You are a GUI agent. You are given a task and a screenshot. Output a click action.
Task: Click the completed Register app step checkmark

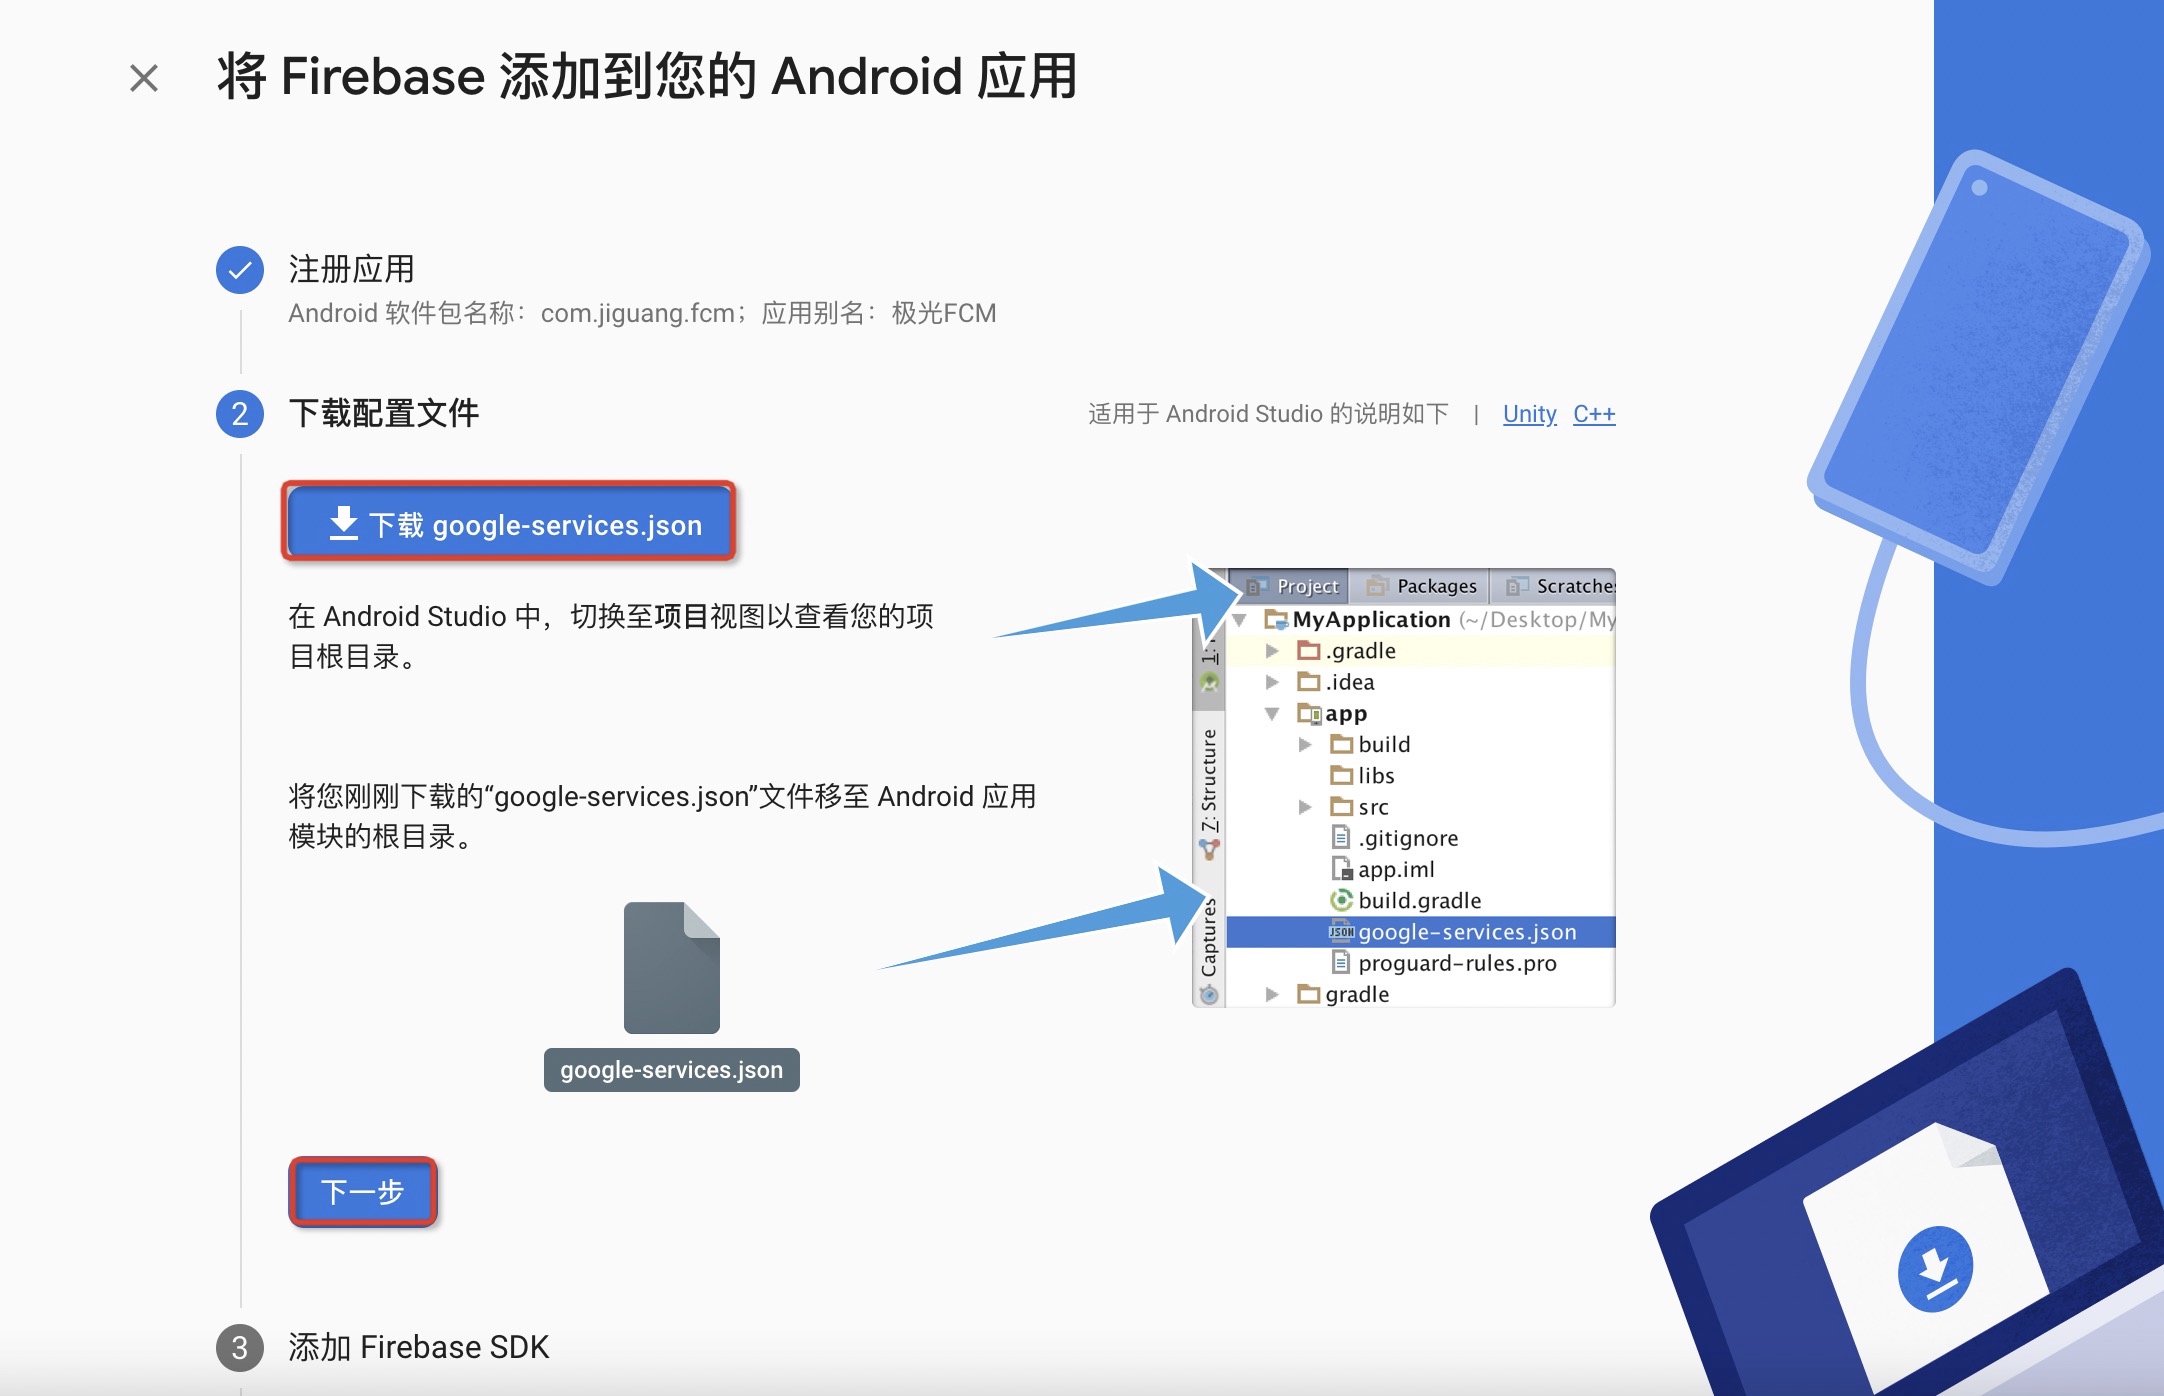240,270
